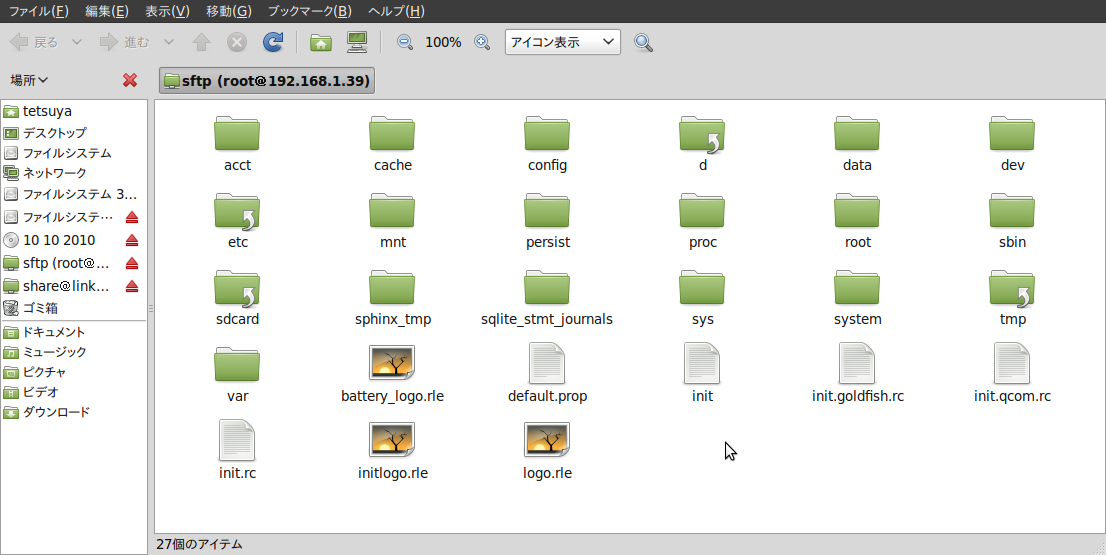The image size is (1106, 555).
Task: Select the cache folder icon
Action: (392, 133)
